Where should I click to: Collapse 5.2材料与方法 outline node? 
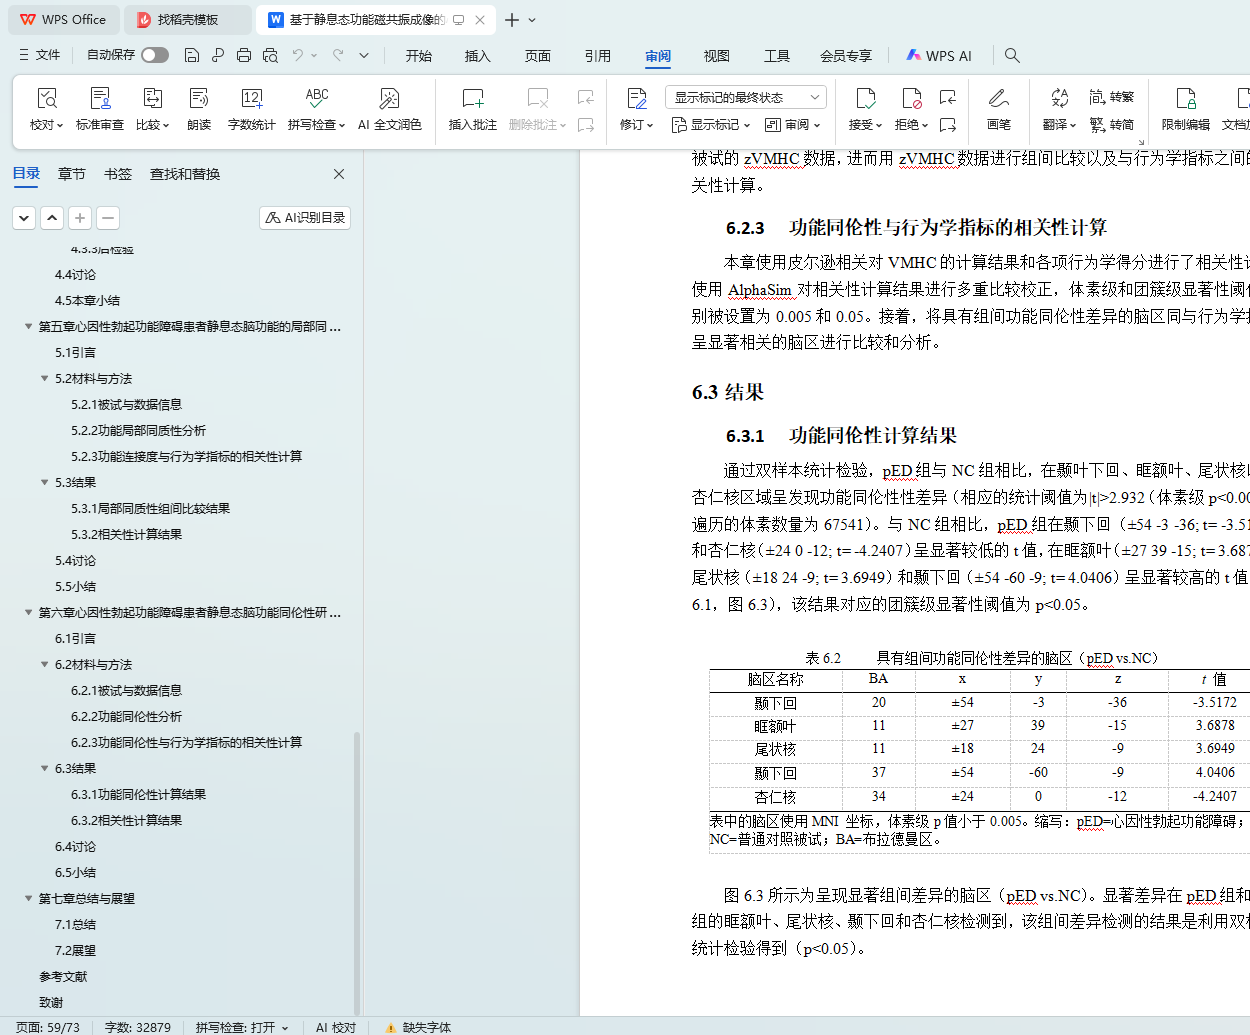coord(44,379)
